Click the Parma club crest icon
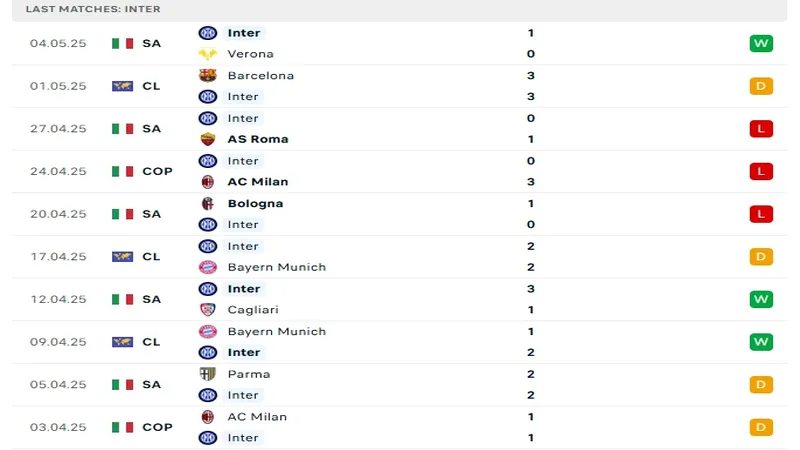Image resolution: width=800 pixels, height=450 pixels. point(207,374)
